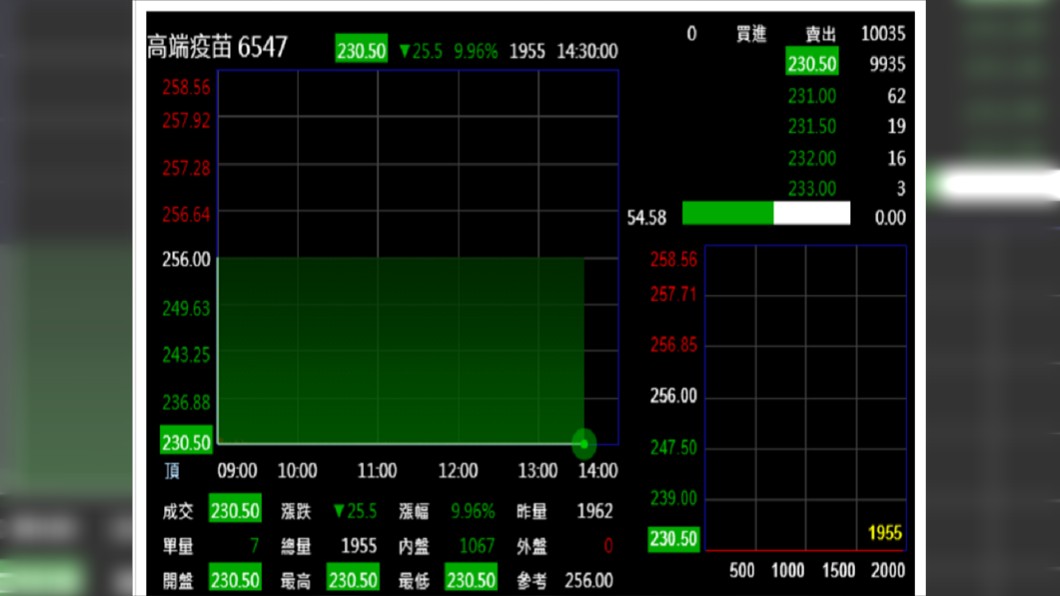Screen dimensions: 1060x596
Task: Click the 14:00 time axis label
Action: pos(598,470)
